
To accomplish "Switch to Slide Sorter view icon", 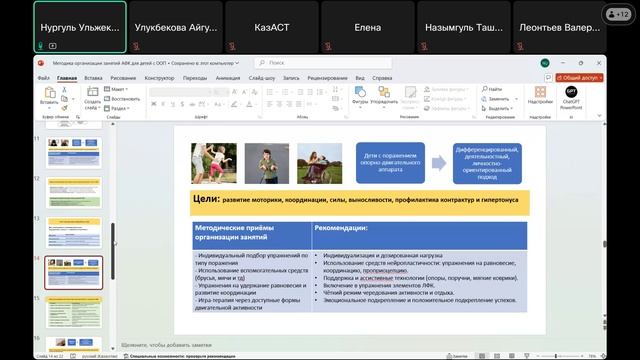I will [x=497, y=356].
